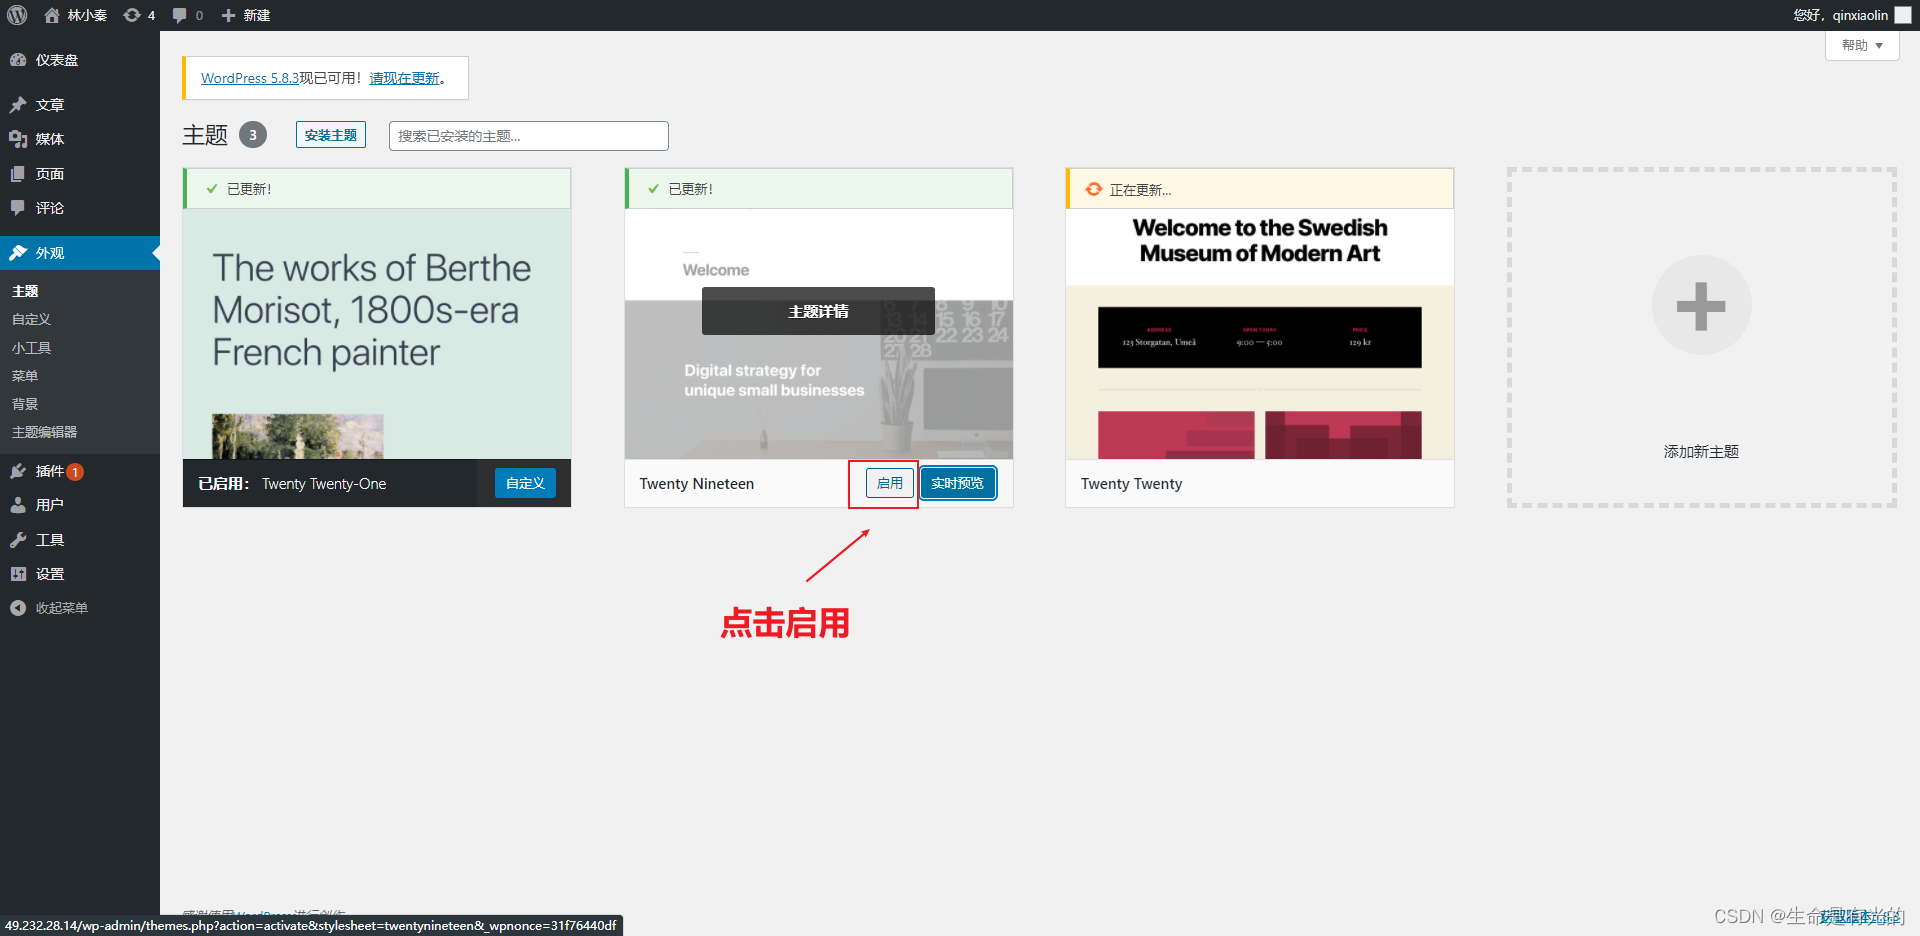Click the 插件 plugins plug icon

coord(18,471)
